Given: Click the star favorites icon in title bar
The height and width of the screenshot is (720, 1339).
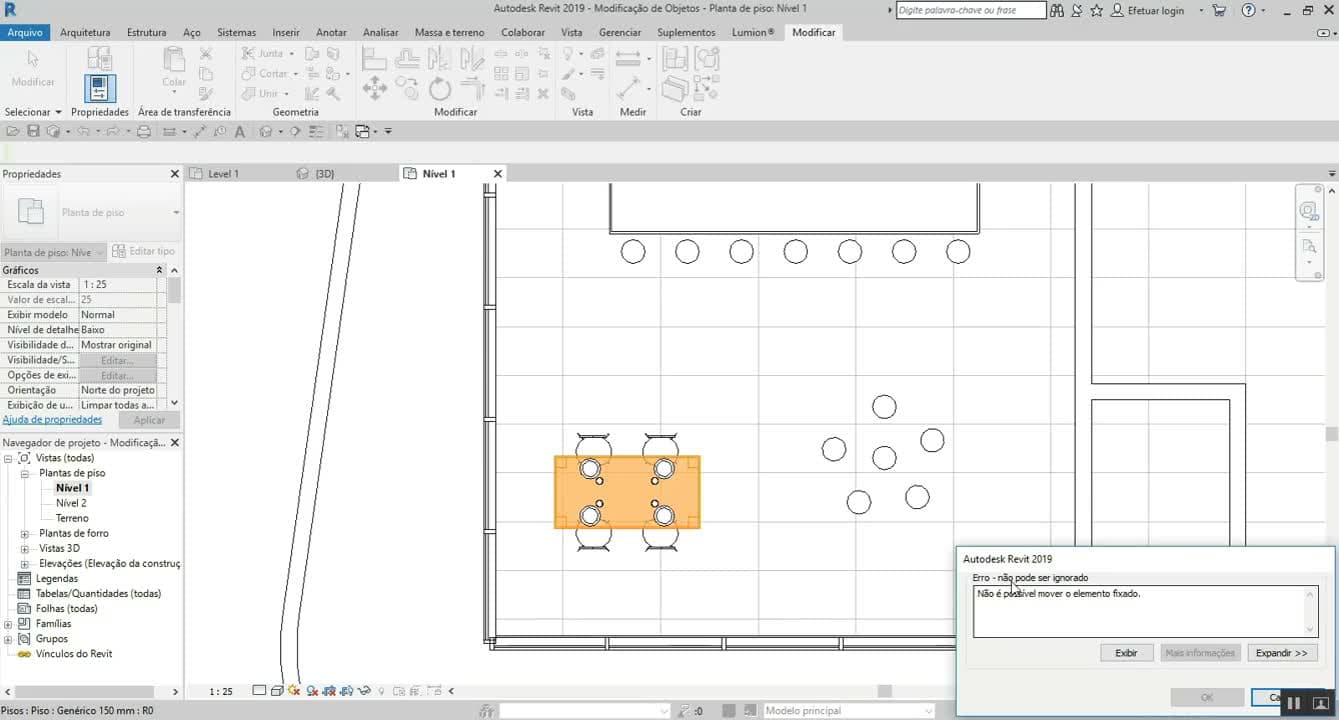Looking at the screenshot, I should 1096,10.
